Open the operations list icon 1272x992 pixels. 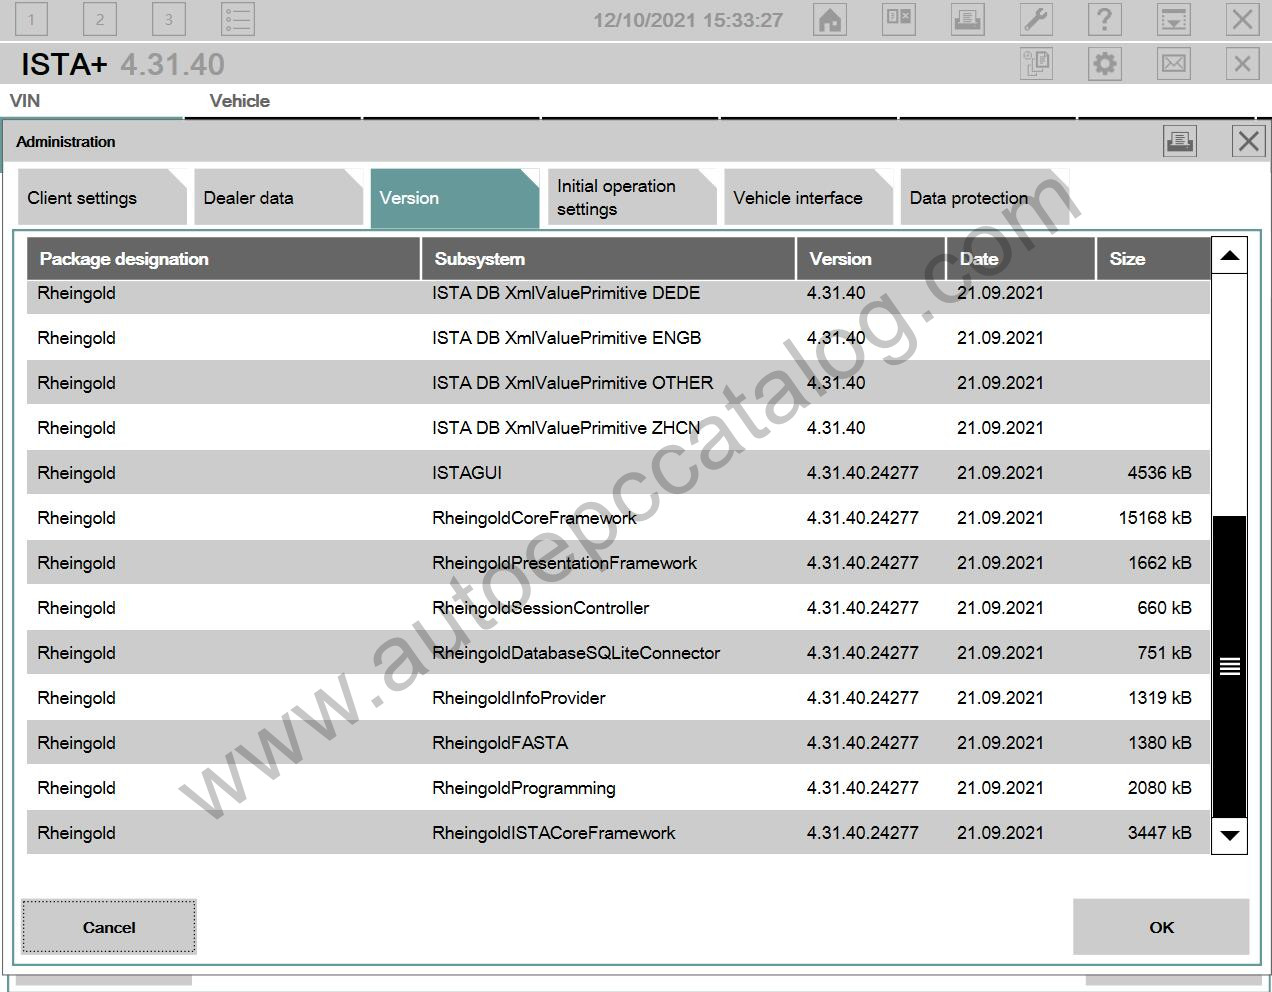click(238, 19)
